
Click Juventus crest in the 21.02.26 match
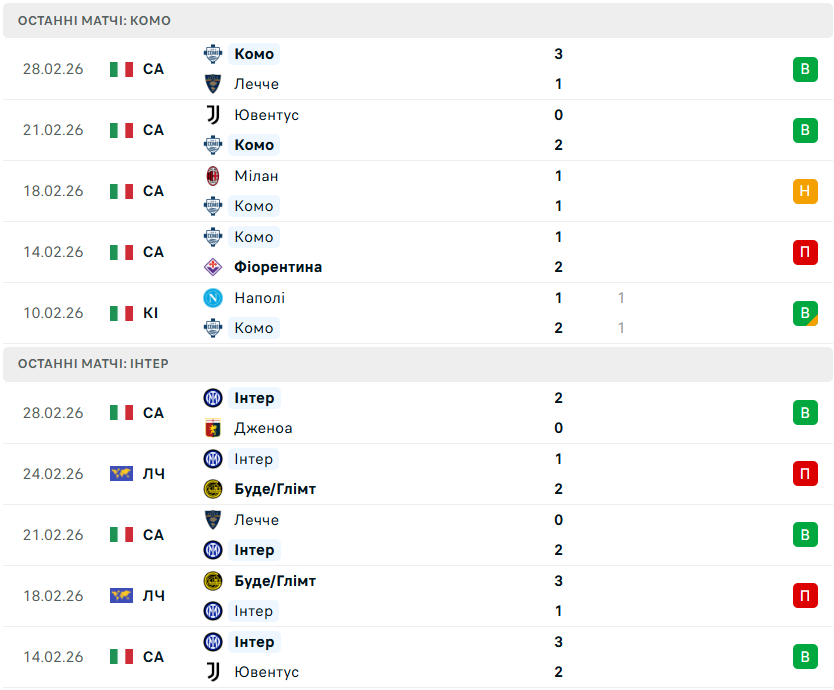(212, 115)
